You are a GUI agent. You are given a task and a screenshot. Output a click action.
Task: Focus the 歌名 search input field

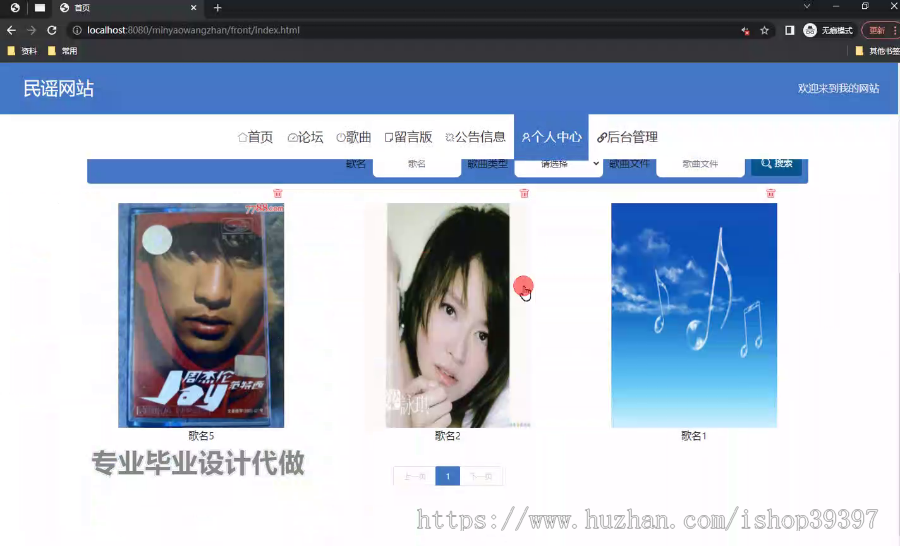(x=417, y=164)
